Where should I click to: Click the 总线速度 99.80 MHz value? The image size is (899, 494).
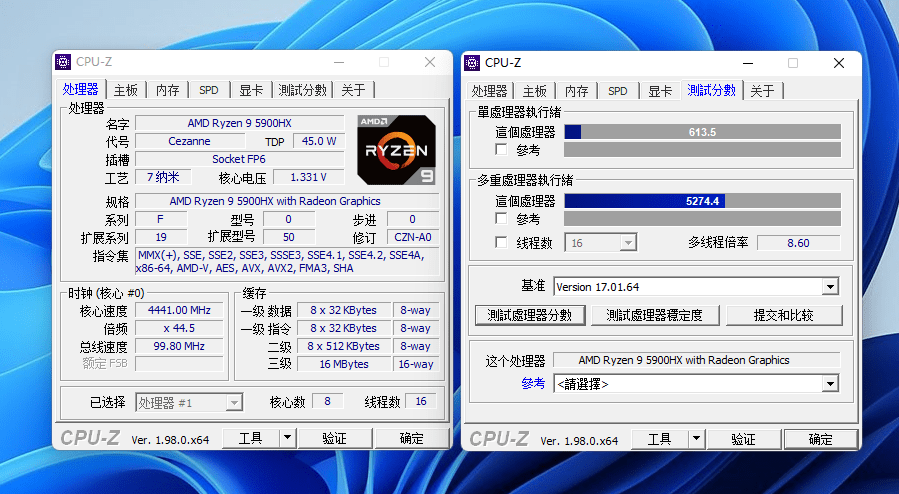[179, 346]
